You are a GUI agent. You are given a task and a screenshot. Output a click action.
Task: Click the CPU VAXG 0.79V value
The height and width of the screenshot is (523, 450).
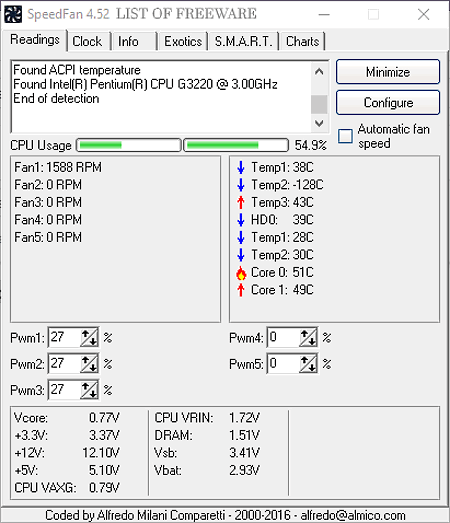click(x=104, y=488)
